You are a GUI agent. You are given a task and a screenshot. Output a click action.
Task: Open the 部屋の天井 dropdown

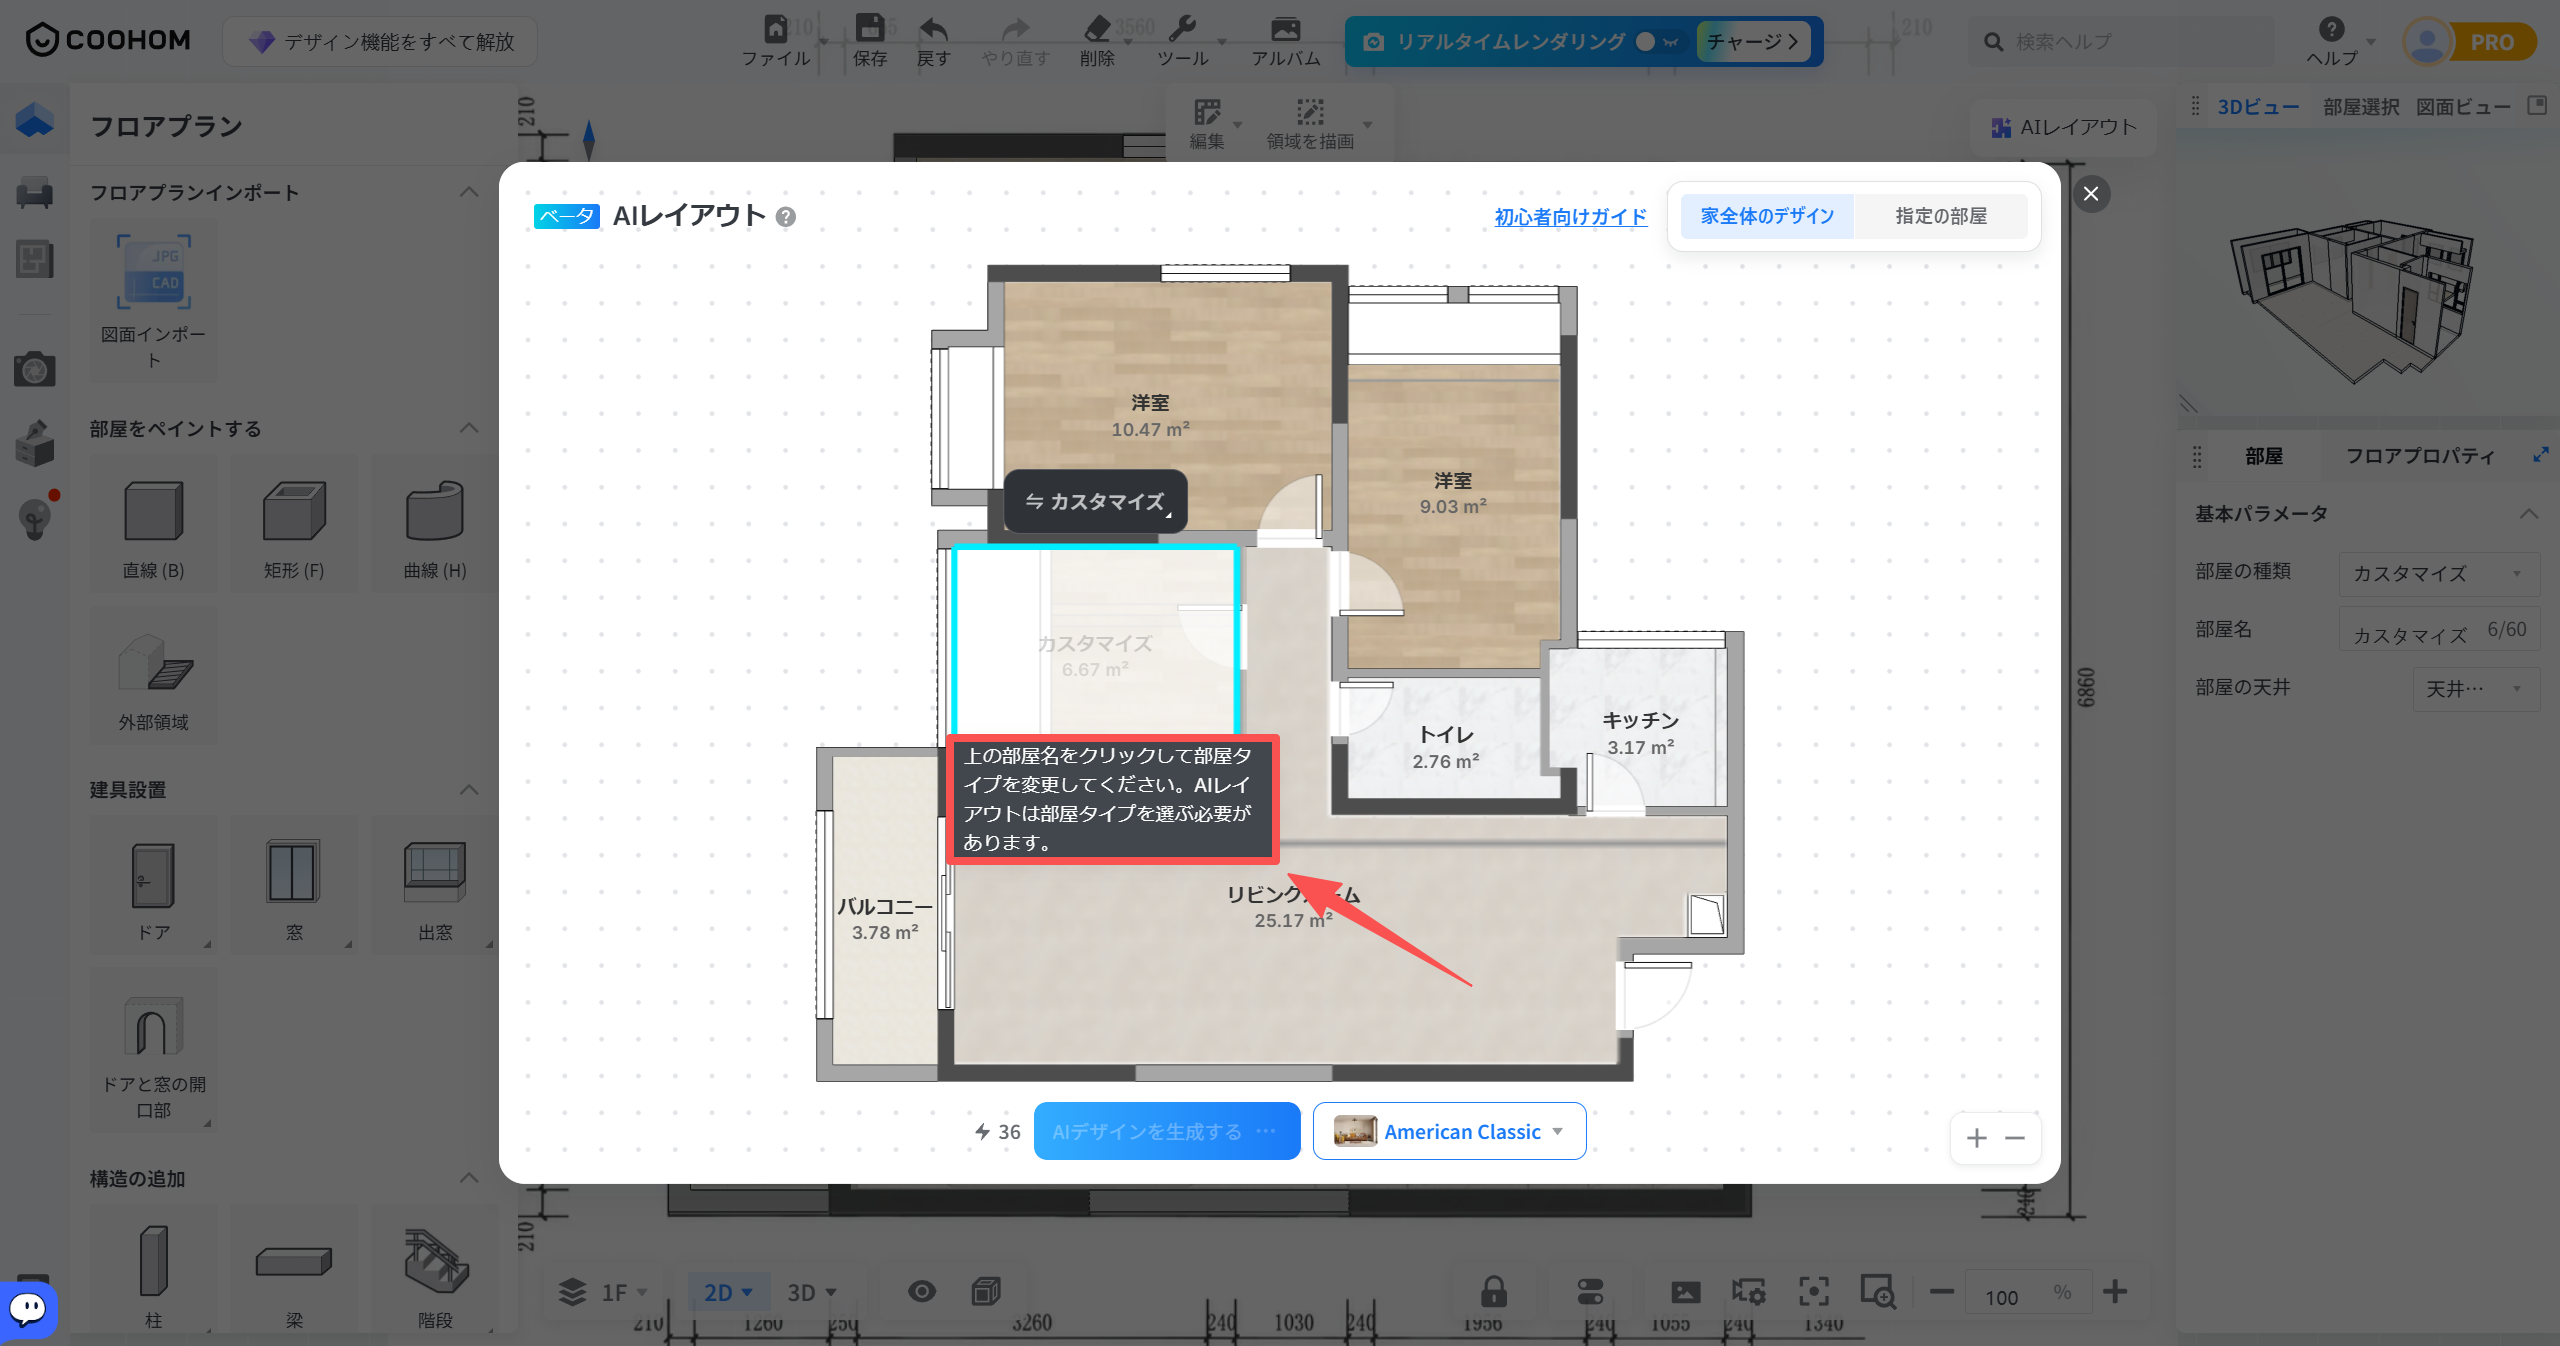click(x=2476, y=688)
